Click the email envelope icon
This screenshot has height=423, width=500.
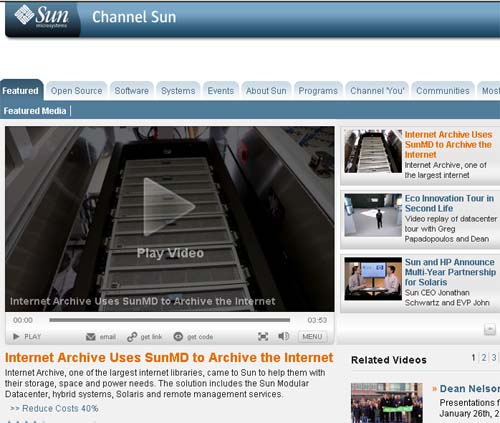coord(91,337)
